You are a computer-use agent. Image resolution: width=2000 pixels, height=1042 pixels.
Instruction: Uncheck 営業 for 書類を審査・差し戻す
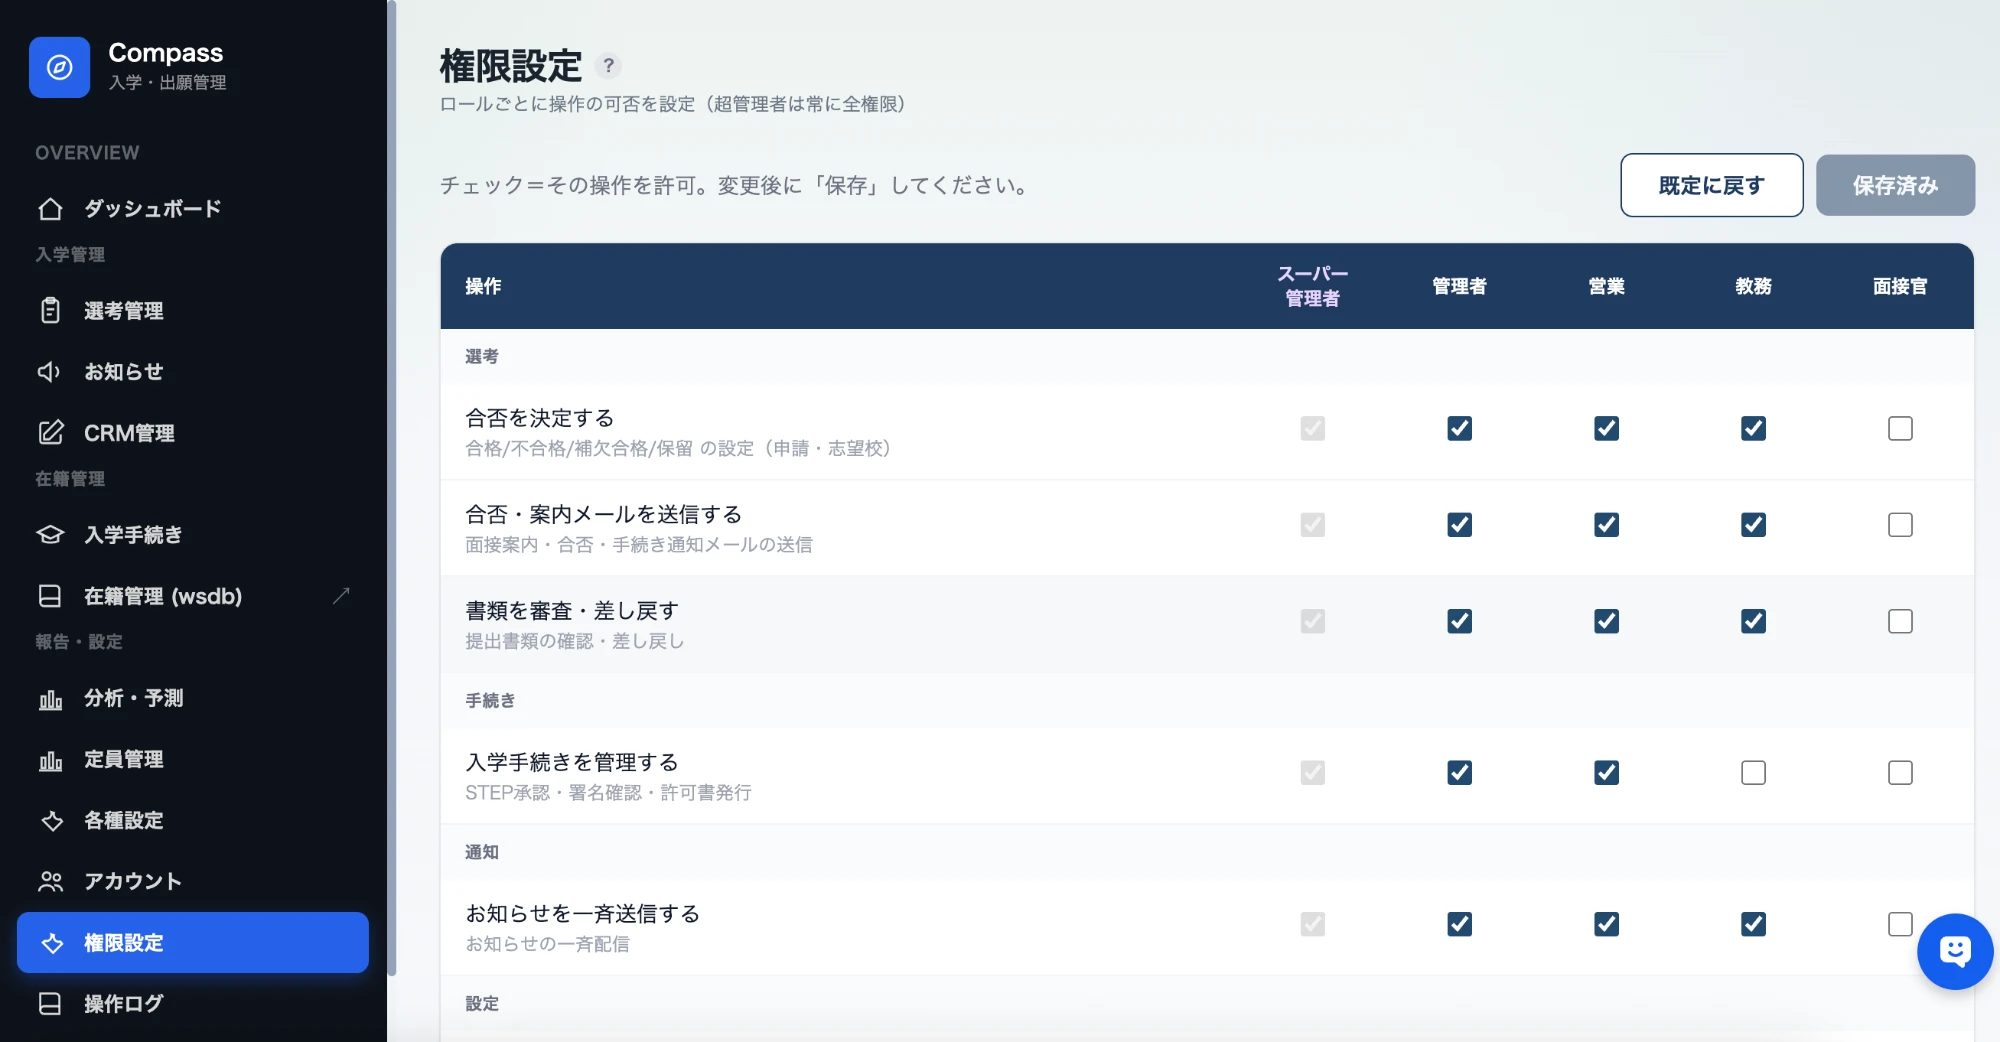1606,621
